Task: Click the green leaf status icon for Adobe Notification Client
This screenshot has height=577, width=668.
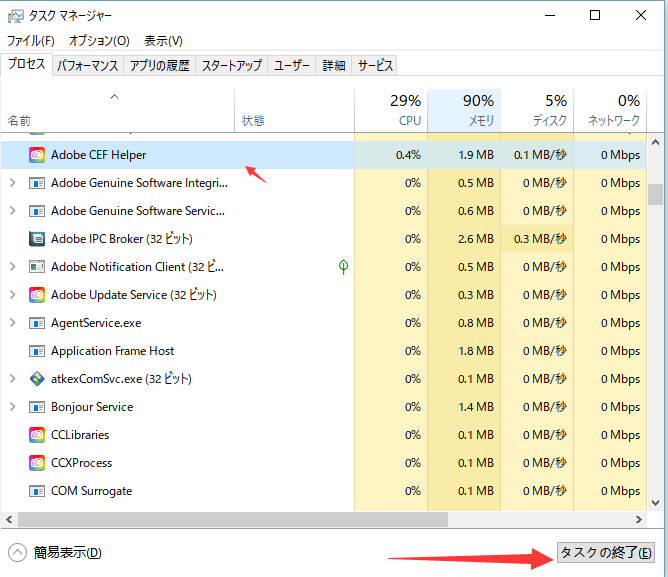Action: point(343,267)
